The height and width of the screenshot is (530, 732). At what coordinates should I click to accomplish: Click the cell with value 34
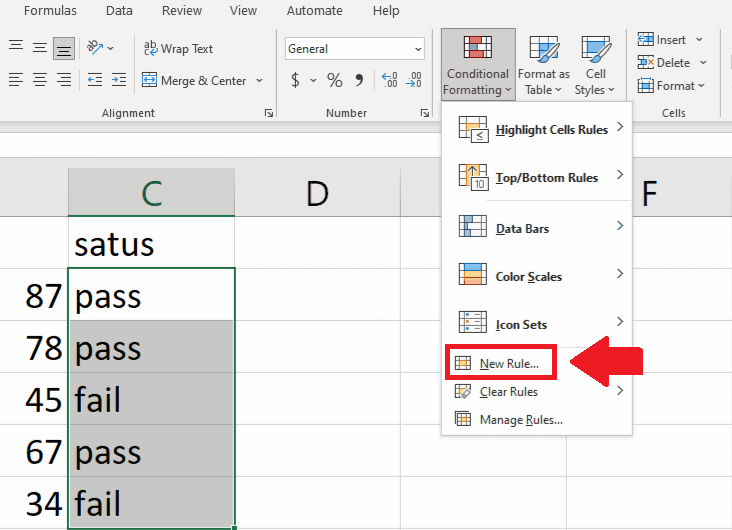click(x=34, y=503)
